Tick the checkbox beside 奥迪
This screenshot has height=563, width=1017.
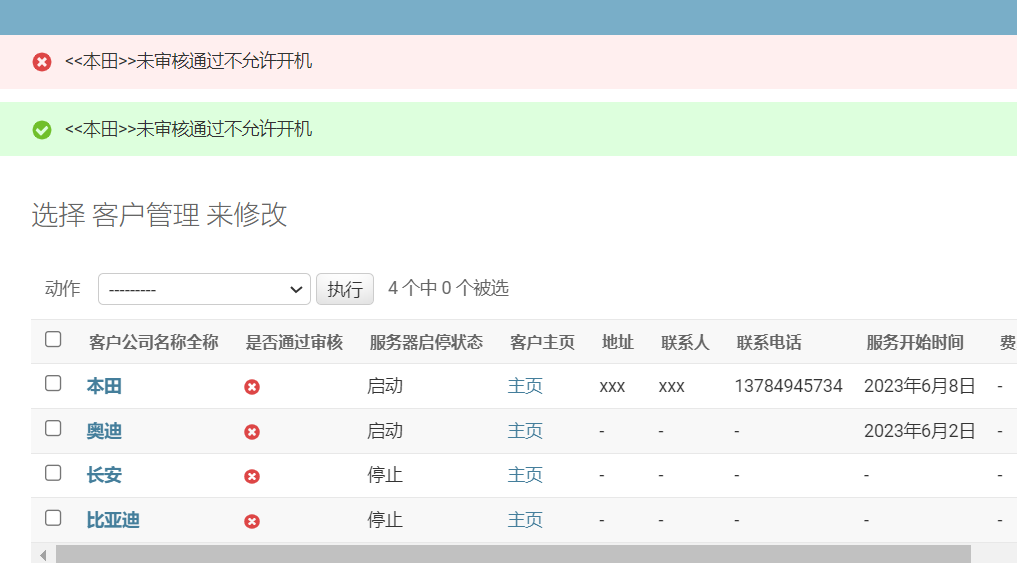click(x=53, y=428)
